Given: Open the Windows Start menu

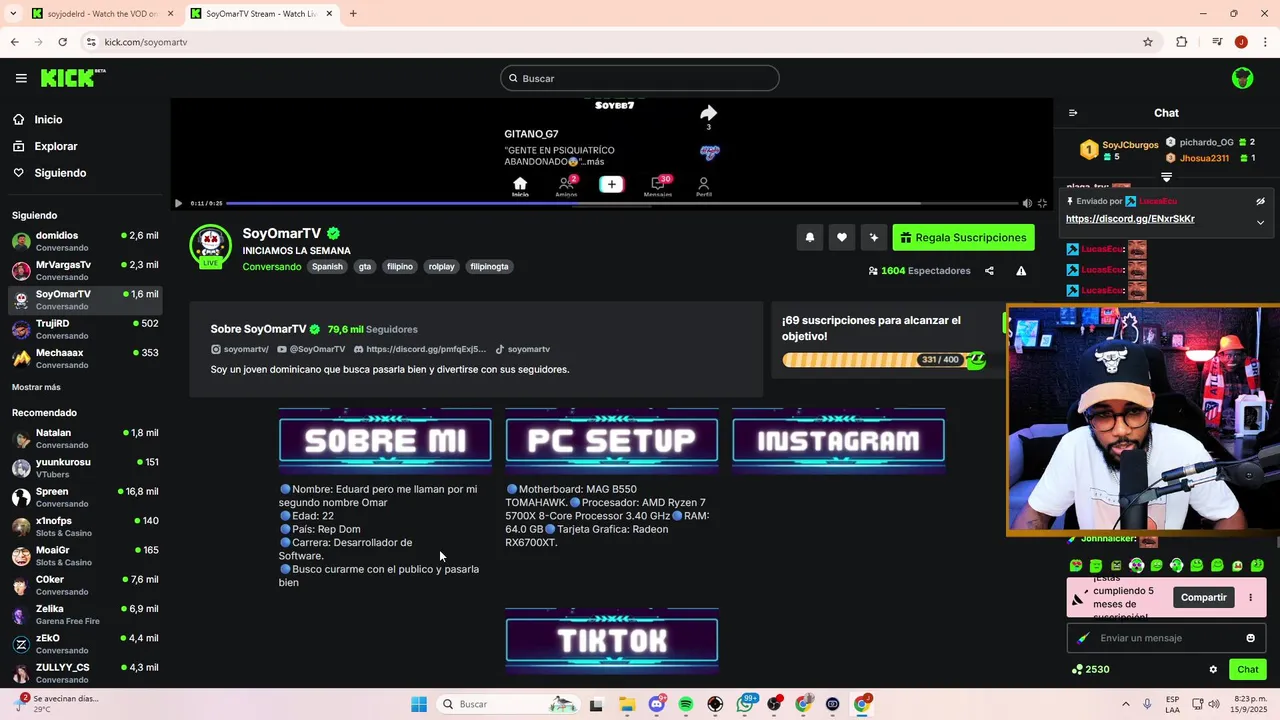Looking at the screenshot, I should click(419, 704).
